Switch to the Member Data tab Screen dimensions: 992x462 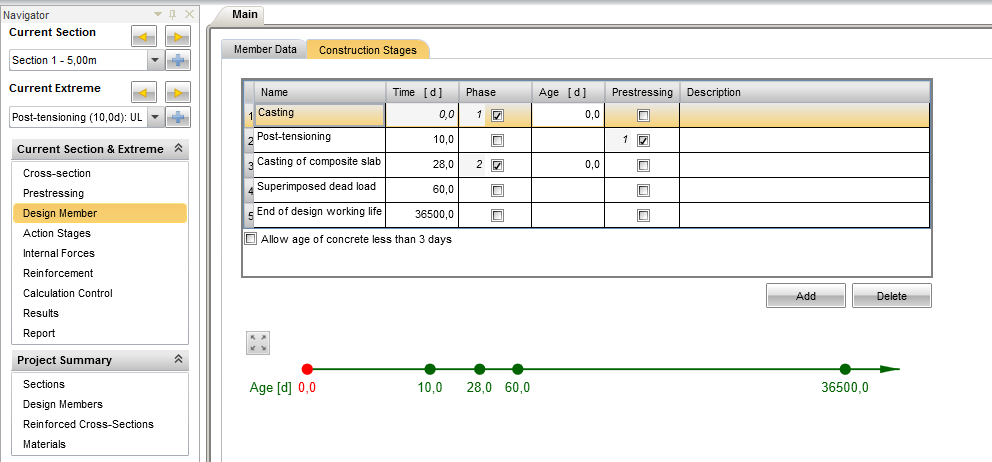pos(264,49)
